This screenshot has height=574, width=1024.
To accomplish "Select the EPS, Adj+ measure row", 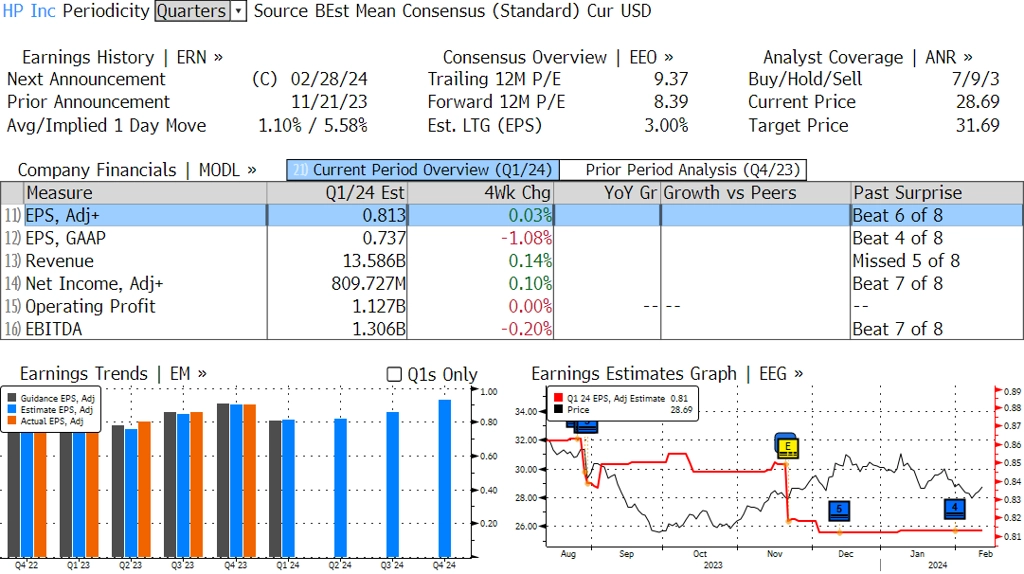I will (512, 215).
